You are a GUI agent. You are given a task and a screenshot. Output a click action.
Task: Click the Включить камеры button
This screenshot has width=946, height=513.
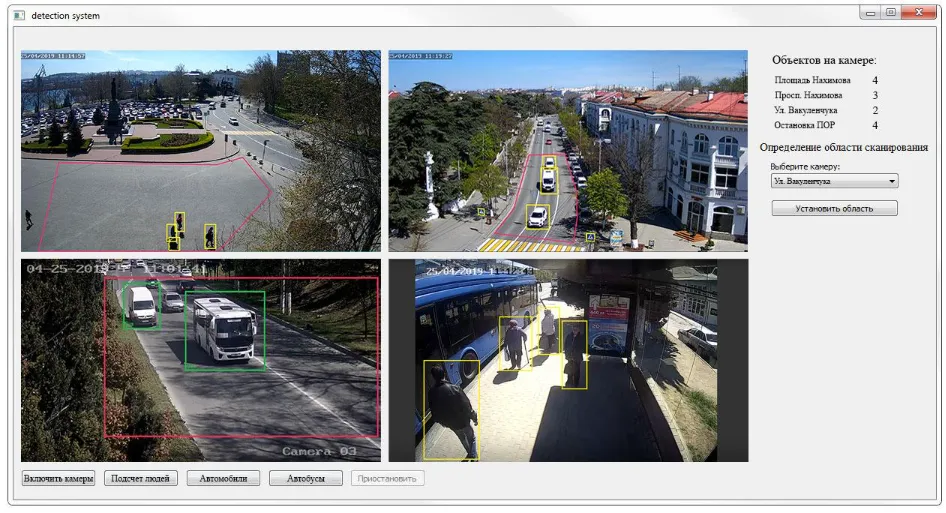(x=59, y=478)
